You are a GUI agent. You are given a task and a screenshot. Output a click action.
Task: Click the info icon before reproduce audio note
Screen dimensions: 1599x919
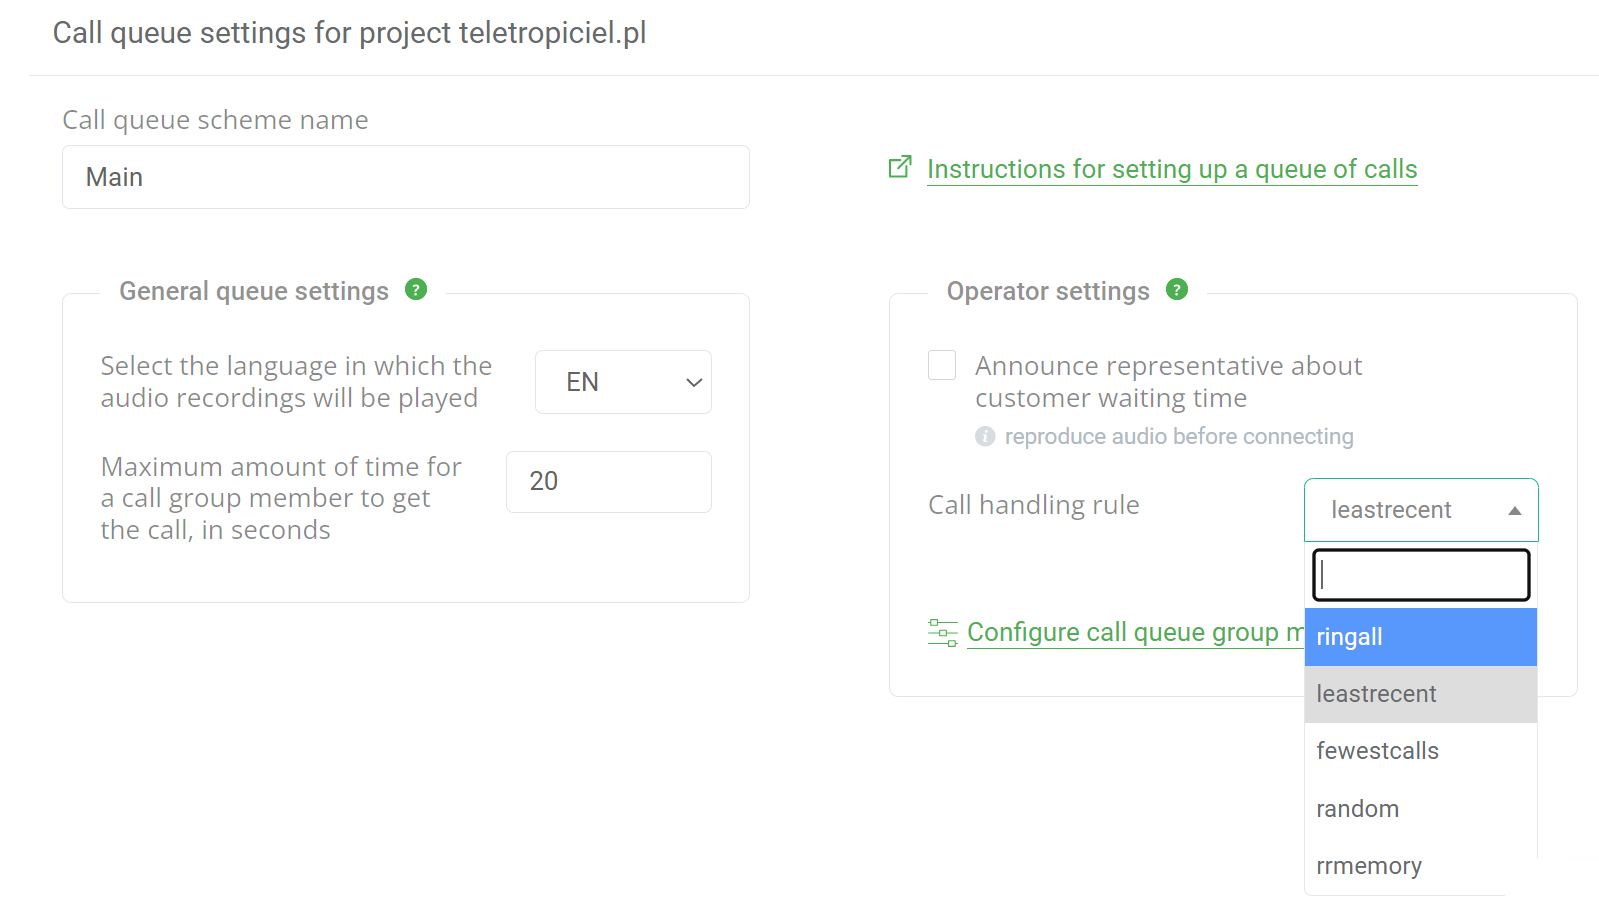coord(986,436)
